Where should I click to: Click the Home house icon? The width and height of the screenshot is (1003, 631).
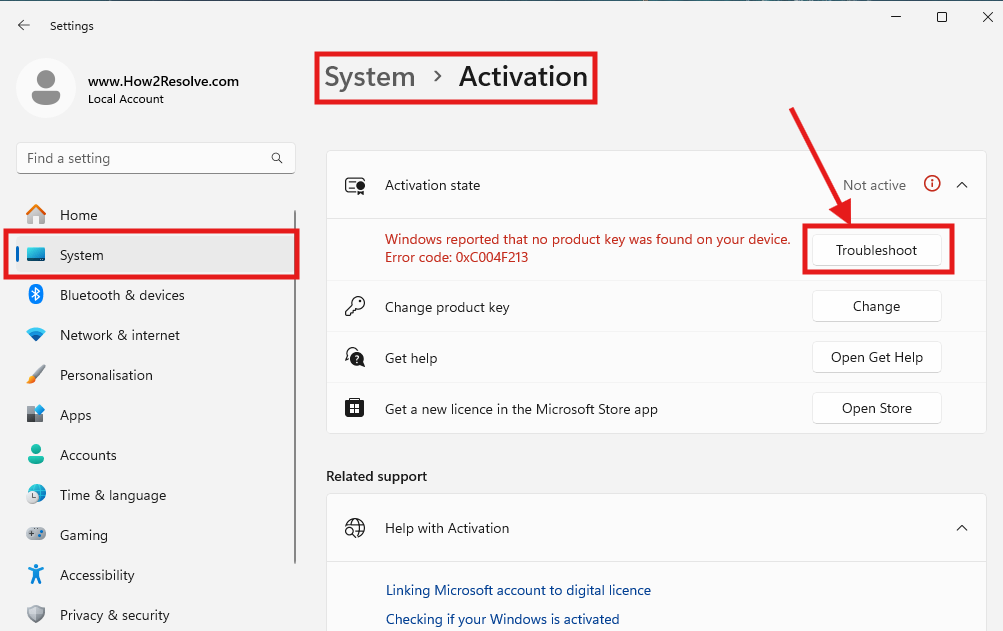pos(36,214)
